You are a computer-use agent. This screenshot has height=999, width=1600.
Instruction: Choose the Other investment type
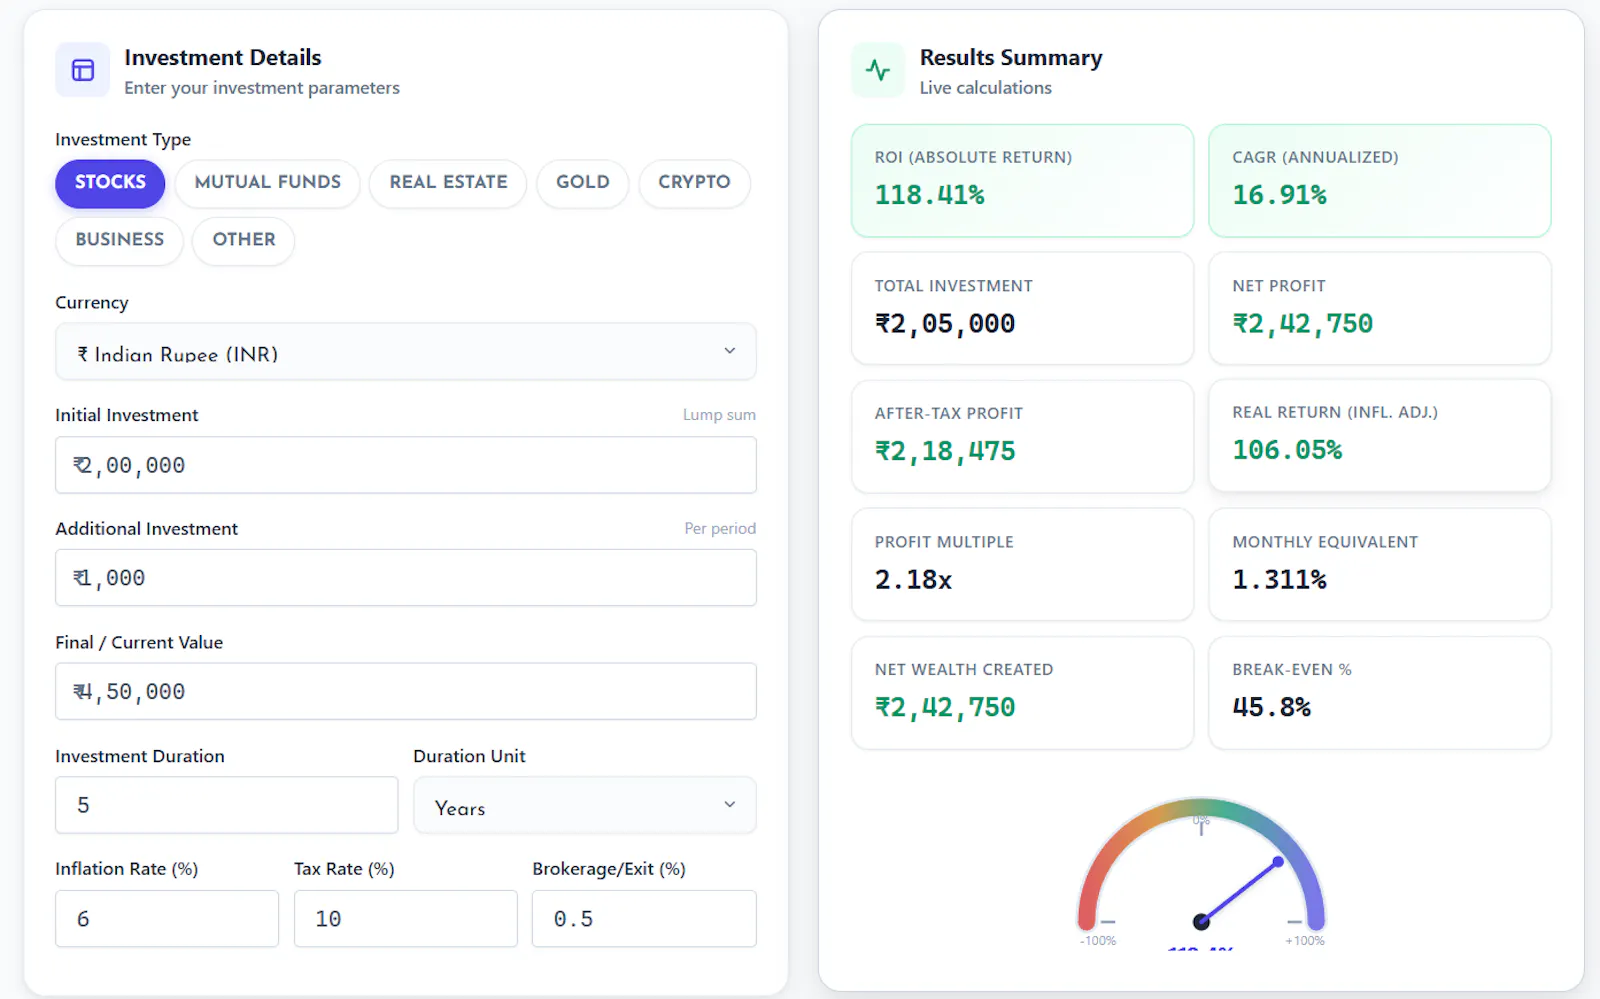243,241
